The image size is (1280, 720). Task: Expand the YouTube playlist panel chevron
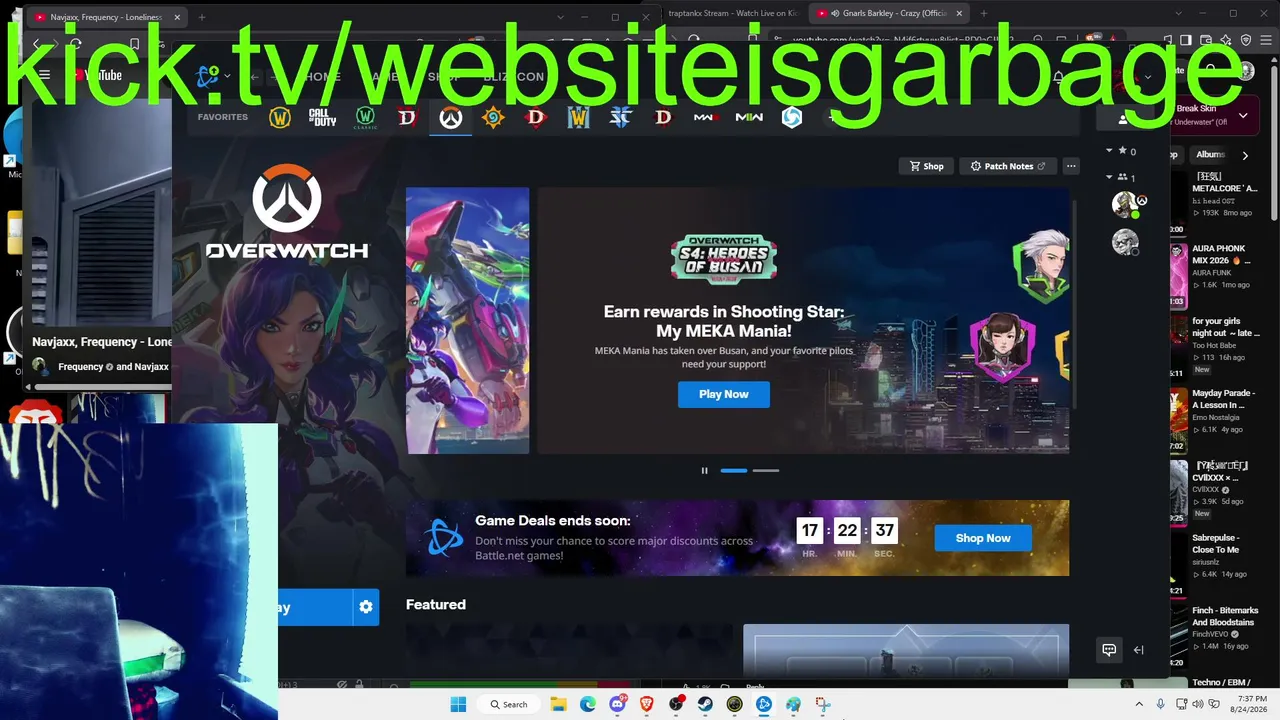coord(1243,115)
